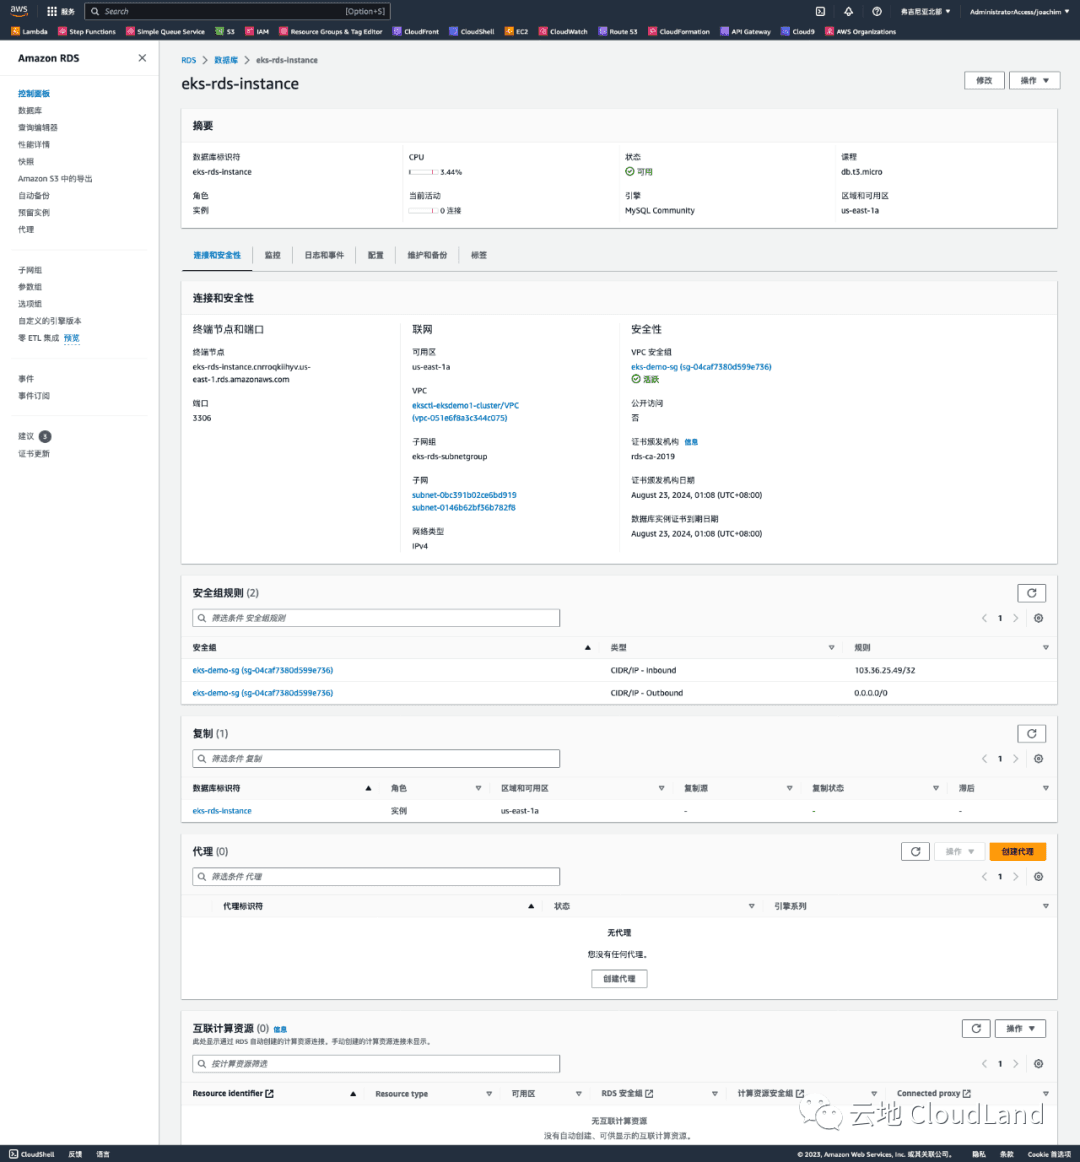Open 操作 dropdown in 互联计算资源 section
The width and height of the screenshot is (1080, 1162).
[x=1020, y=1028]
